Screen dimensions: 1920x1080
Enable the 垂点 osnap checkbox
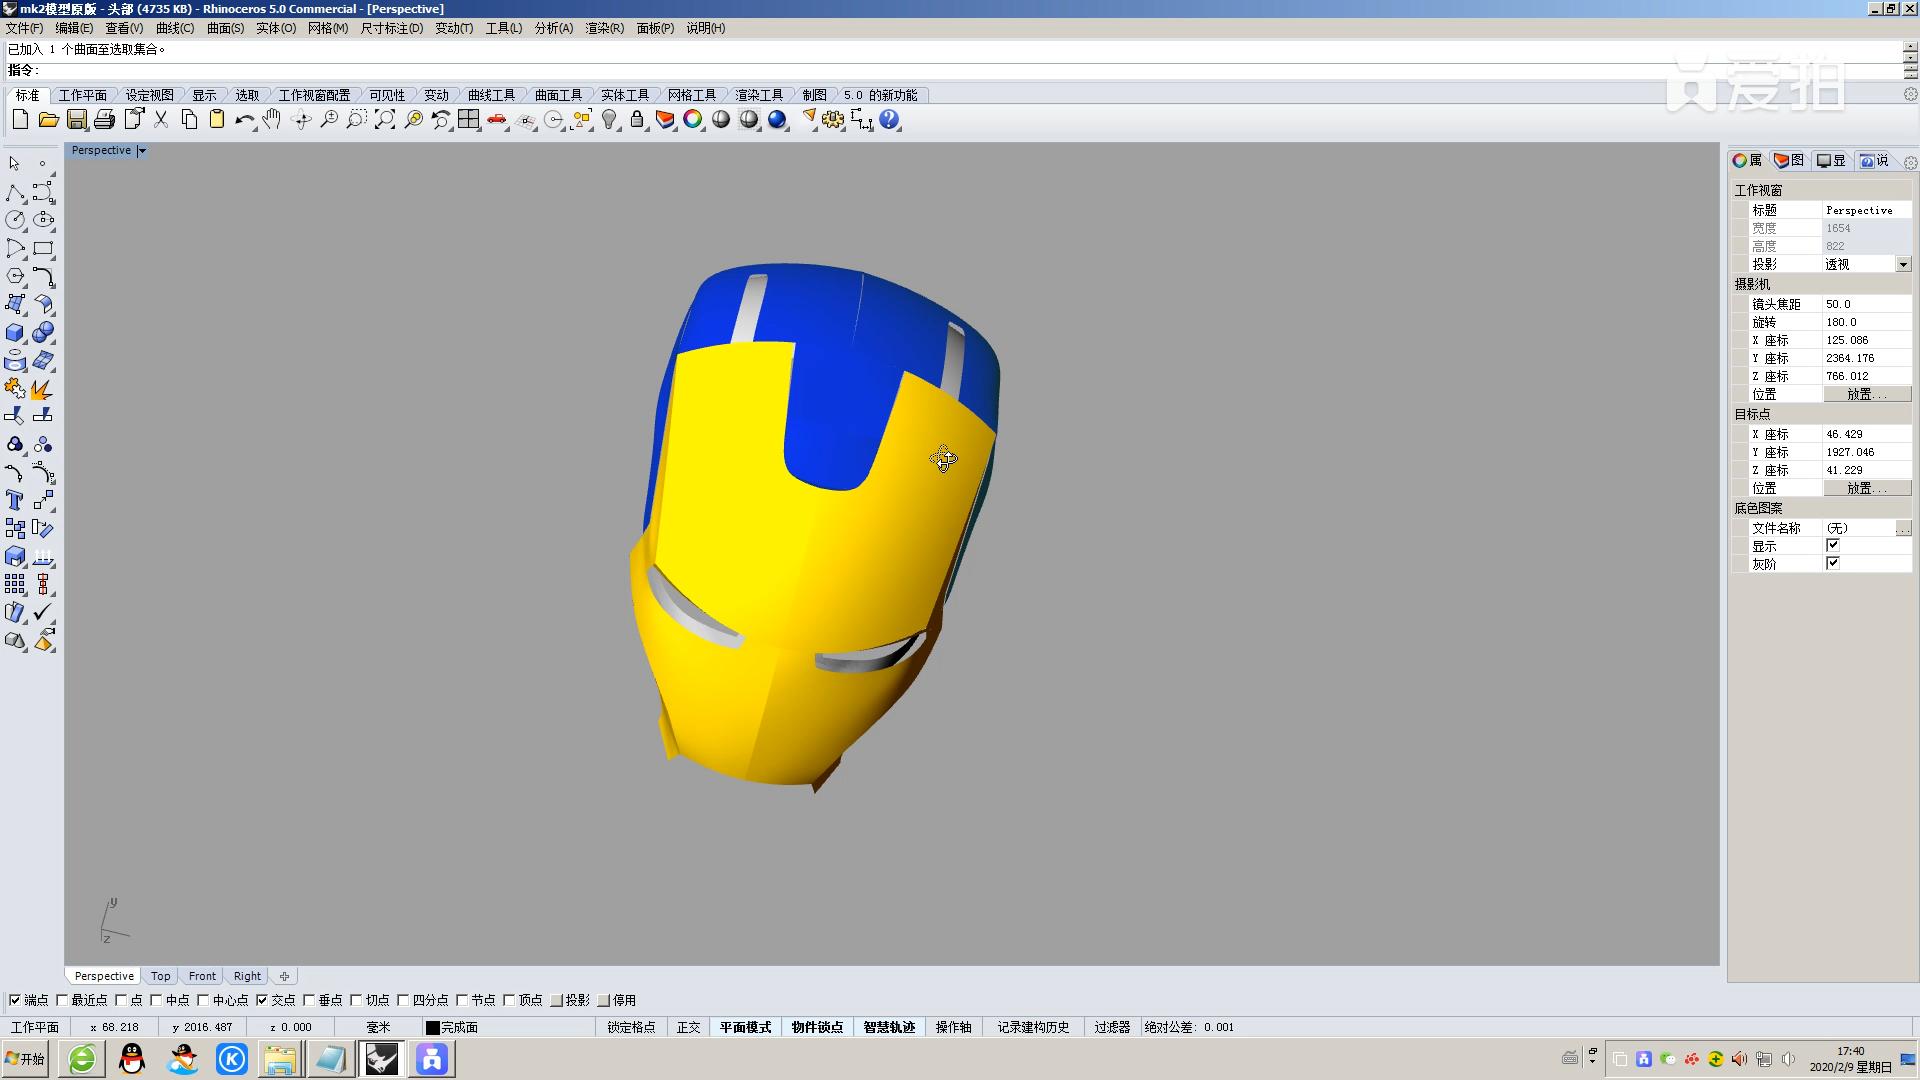(309, 1000)
